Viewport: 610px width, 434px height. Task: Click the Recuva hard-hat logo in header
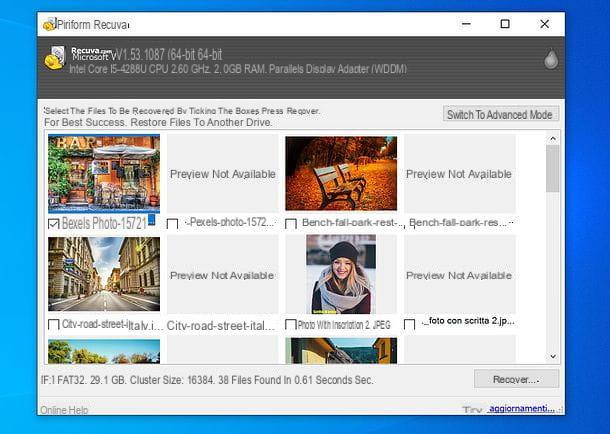pos(54,58)
